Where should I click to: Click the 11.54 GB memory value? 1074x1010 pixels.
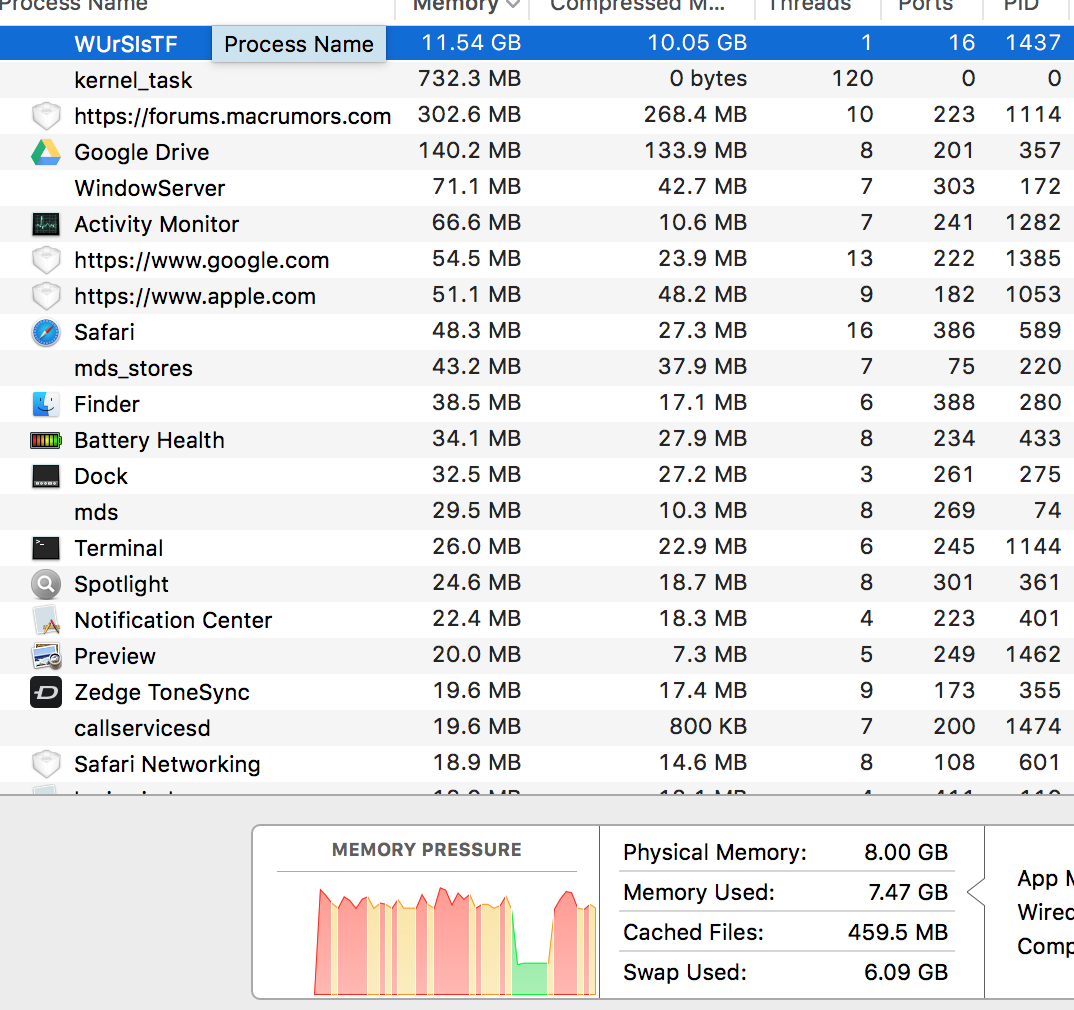[471, 42]
